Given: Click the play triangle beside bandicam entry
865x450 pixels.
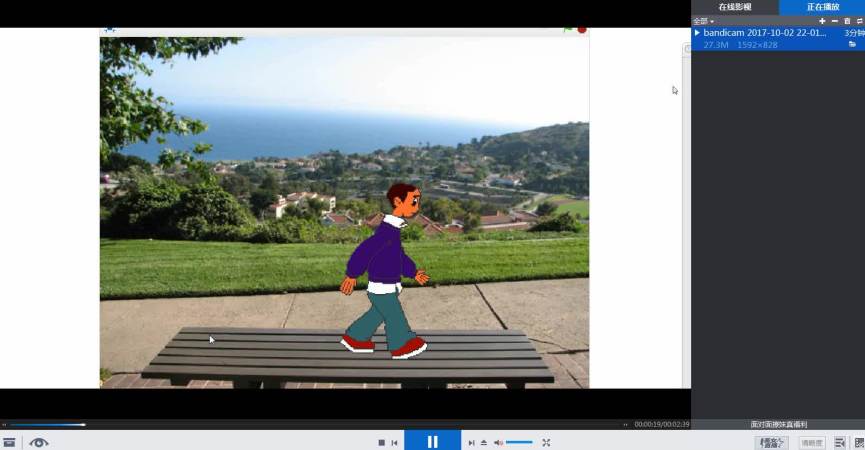Looking at the screenshot, I should click(697, 33).
